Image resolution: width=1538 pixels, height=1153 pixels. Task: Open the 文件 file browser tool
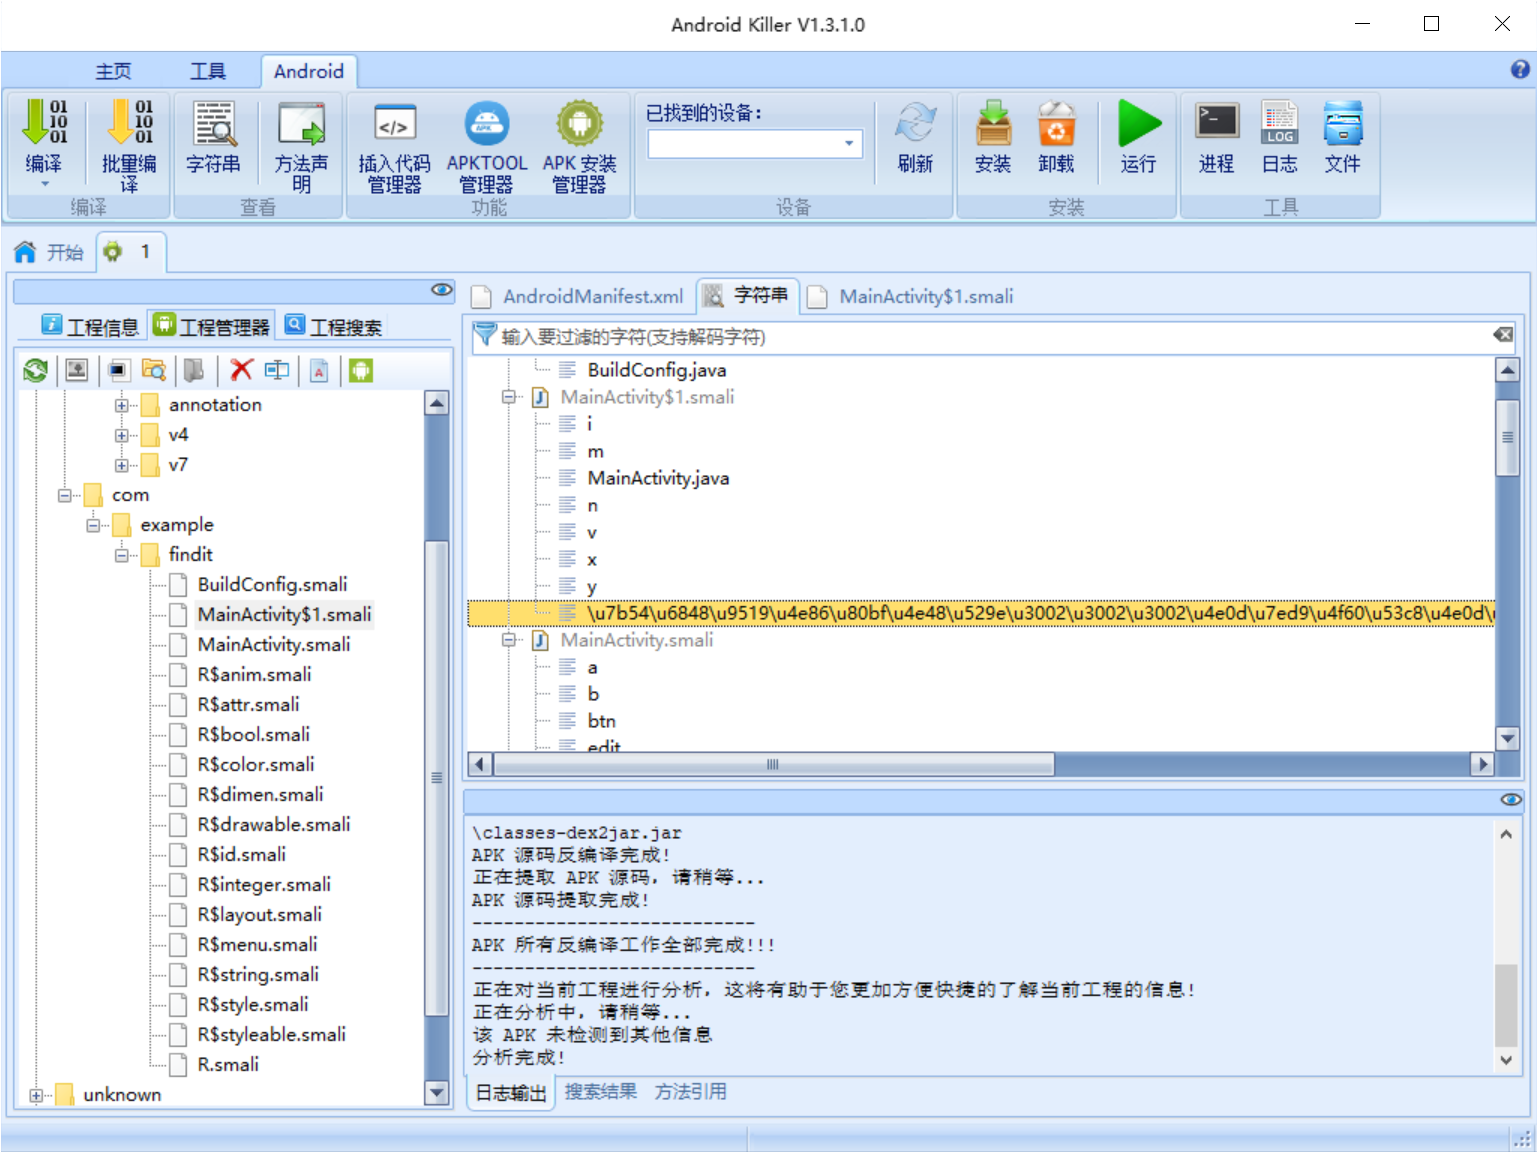click(1343, 136)
